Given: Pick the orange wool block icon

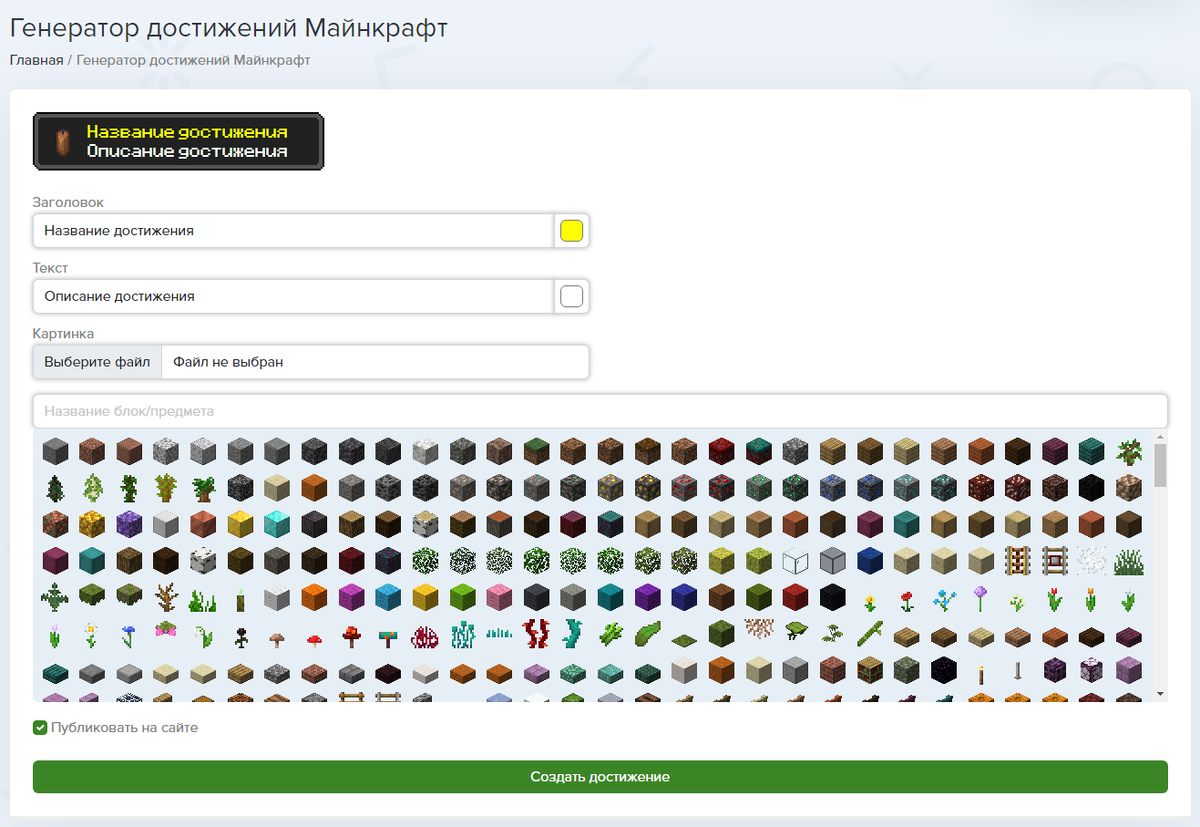Looking at the screenshot, I should (314, 599).
